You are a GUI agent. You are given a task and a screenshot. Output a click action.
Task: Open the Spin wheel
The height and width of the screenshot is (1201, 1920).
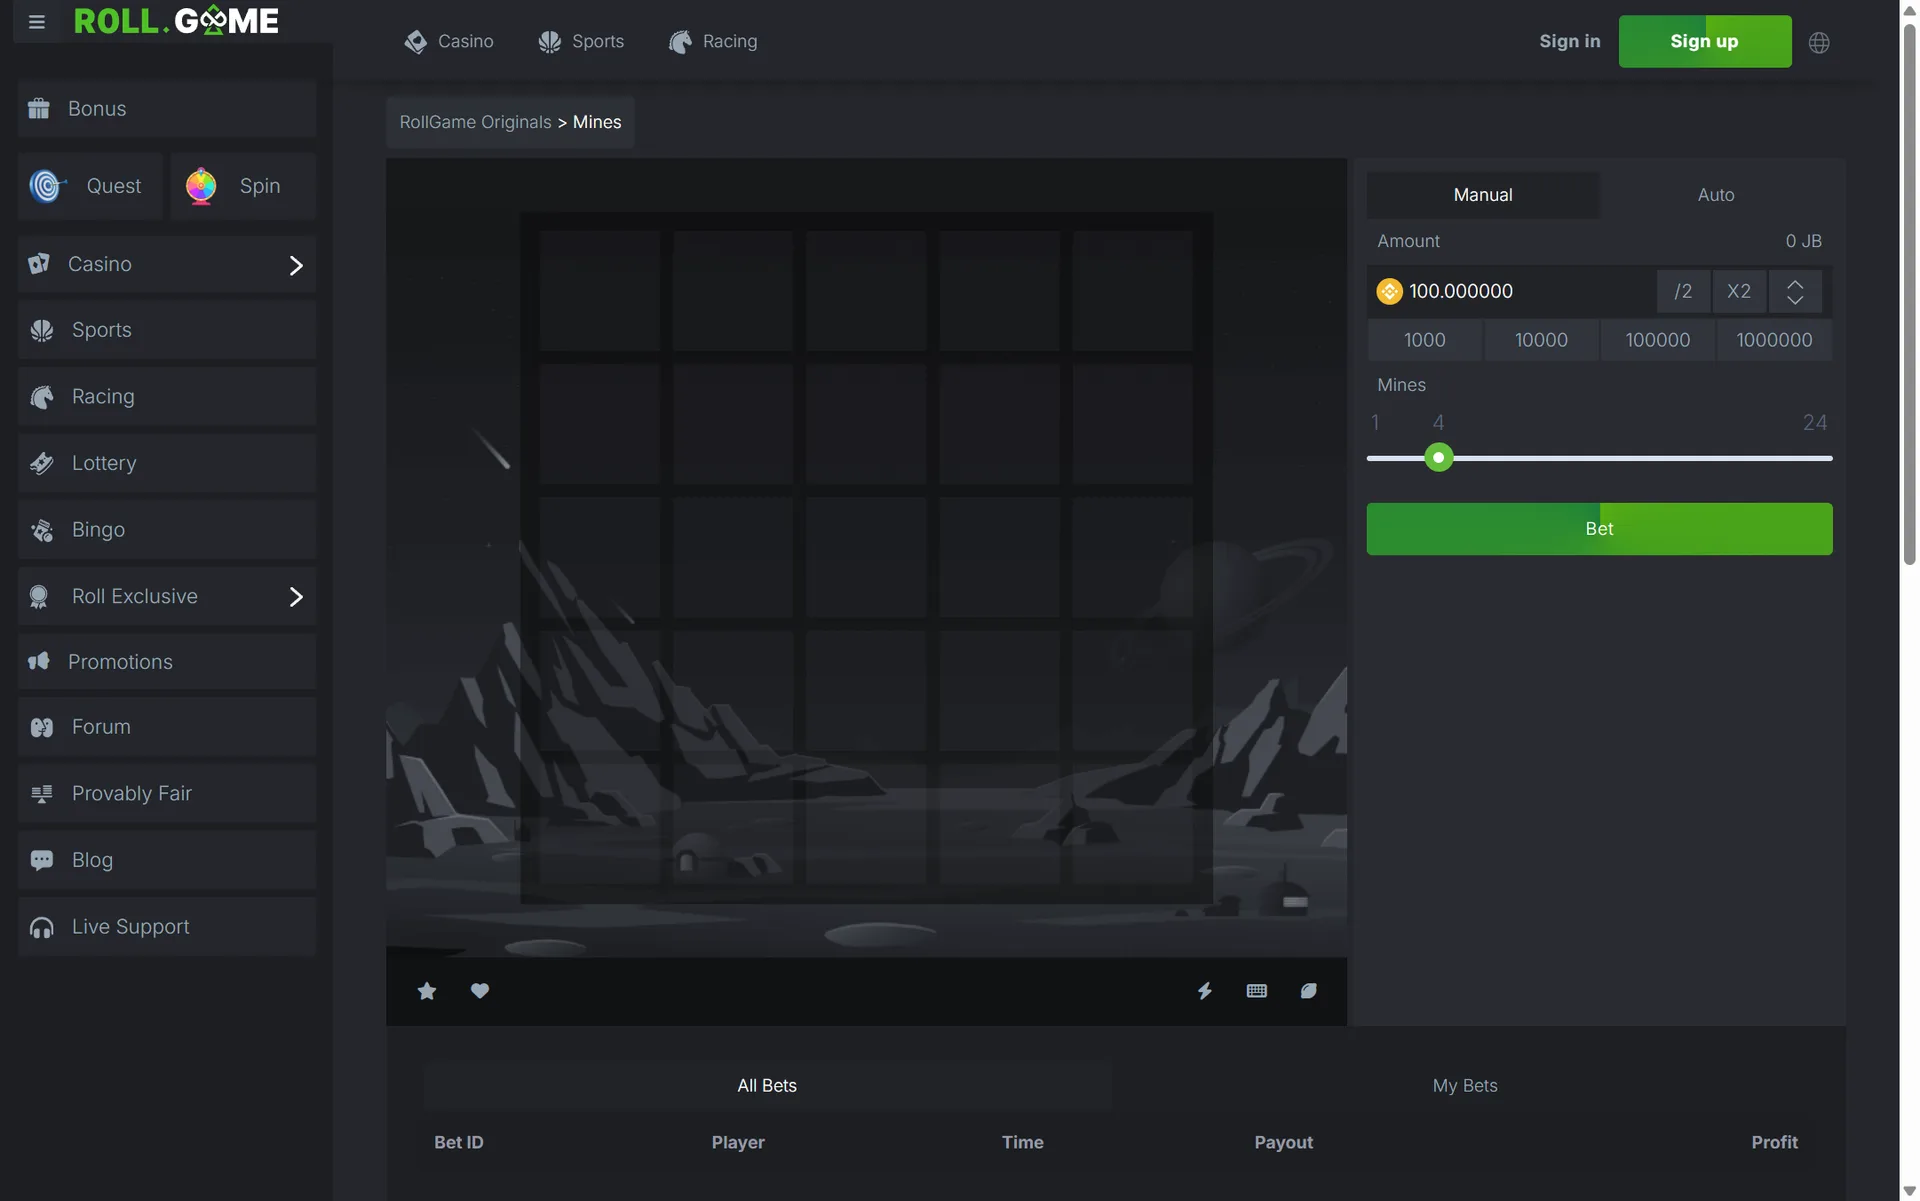coord(243,186)
